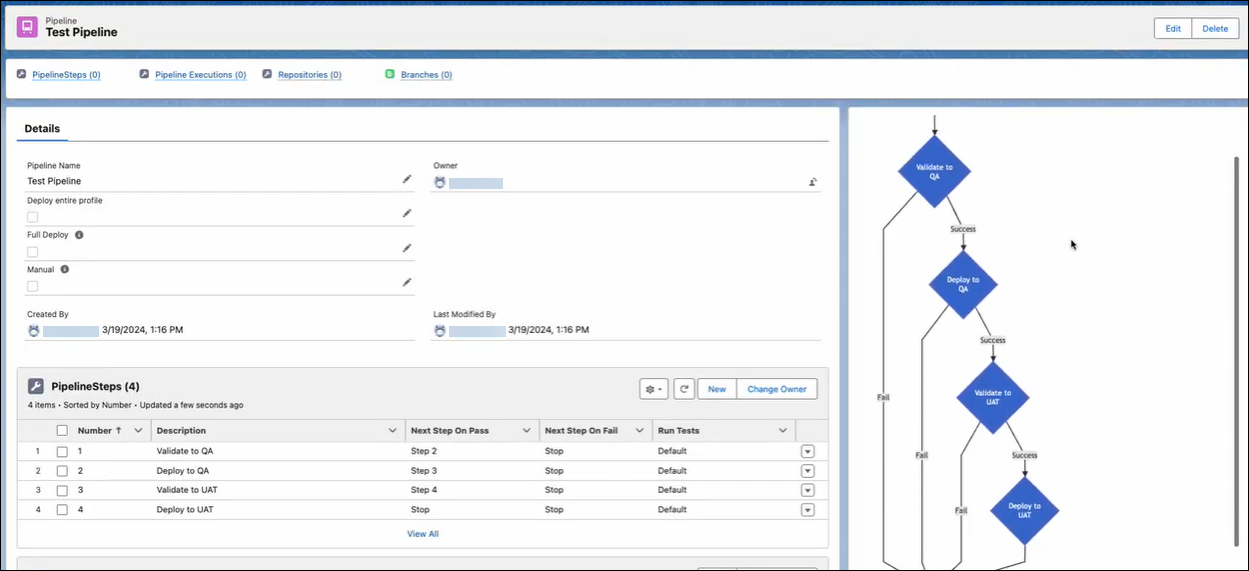Select the Validate to QA diagram node
This screenshot has height=571, width=1249.
[934, 171]
